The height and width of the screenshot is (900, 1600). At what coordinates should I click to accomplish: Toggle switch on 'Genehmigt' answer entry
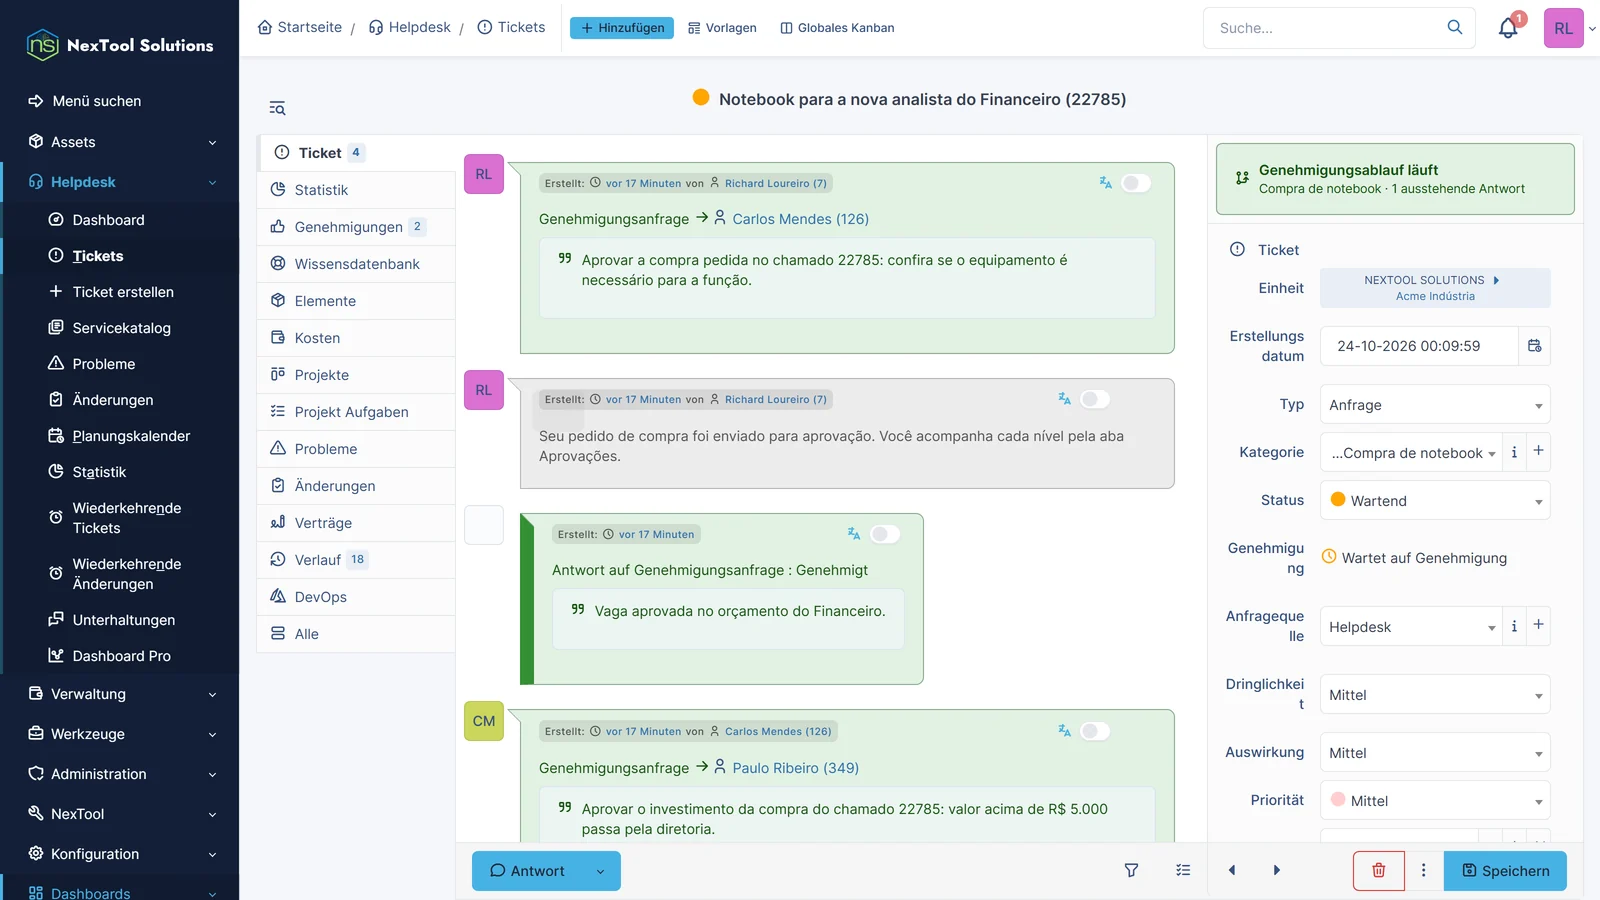pyautogui.click(x=885, y=534)
